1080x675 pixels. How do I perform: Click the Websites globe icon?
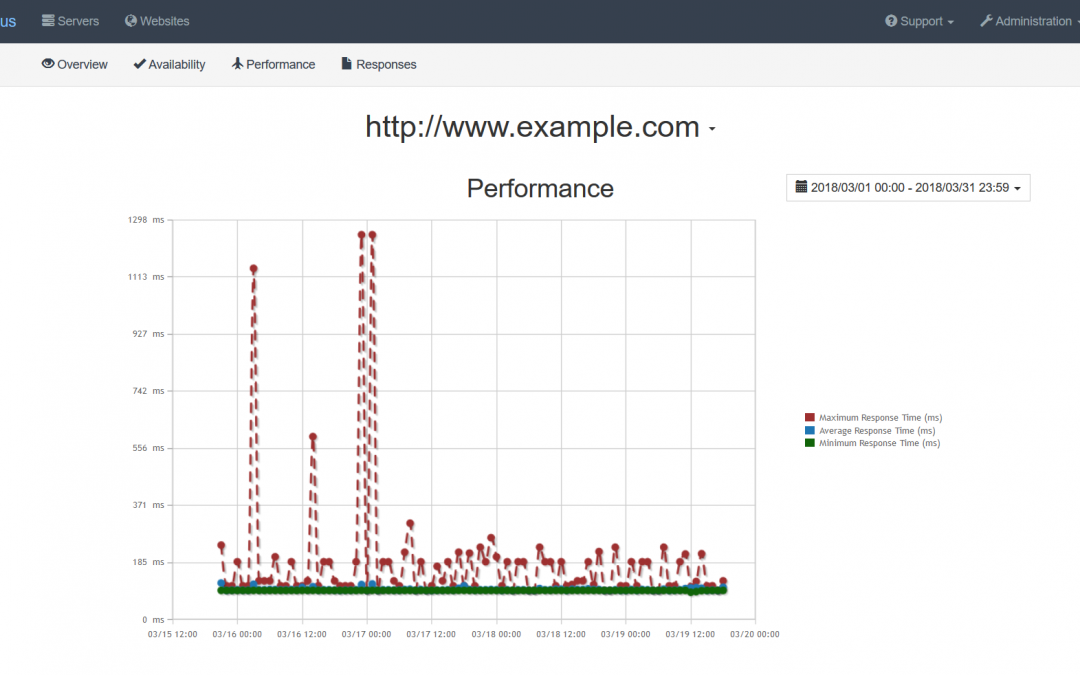click(x=131, y=21)
